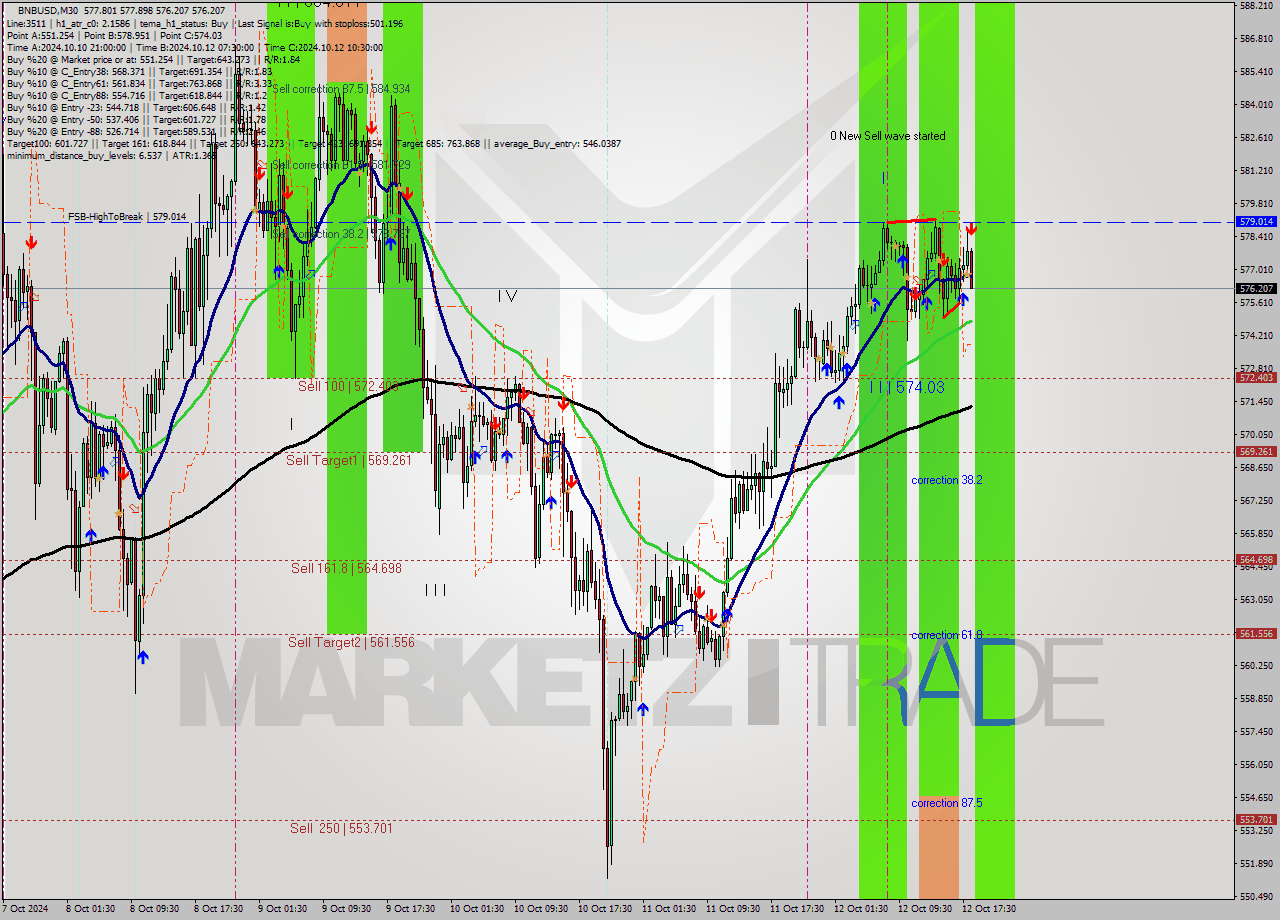Click the black 576.207 current price marker
The height and width of the screenshot is (920, 1280).
coord(1256,288)
